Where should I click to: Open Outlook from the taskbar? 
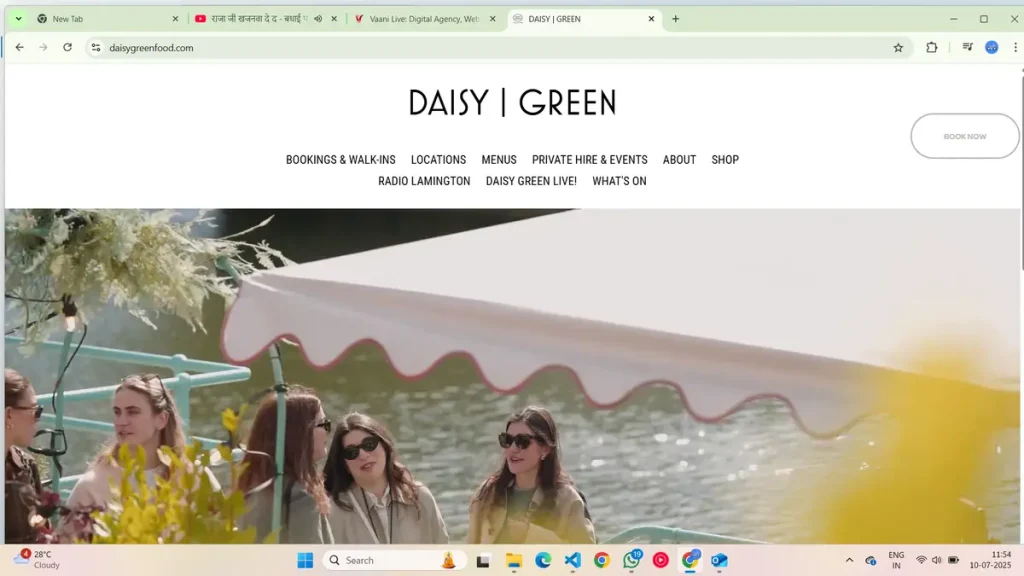point(719,560)
